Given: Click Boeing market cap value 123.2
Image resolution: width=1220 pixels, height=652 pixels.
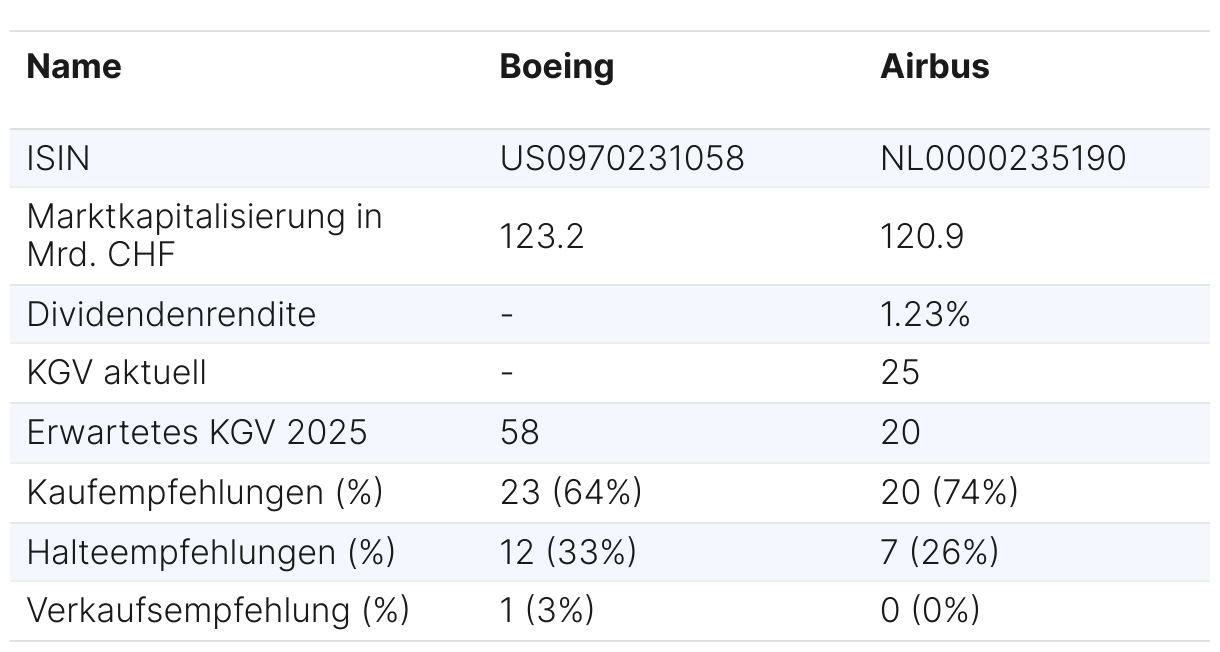Looking at the screenshot, I should coord(541,236).
